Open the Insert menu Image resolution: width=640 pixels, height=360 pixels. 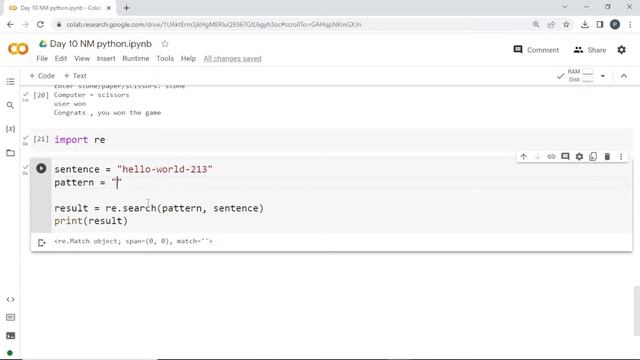106,59
